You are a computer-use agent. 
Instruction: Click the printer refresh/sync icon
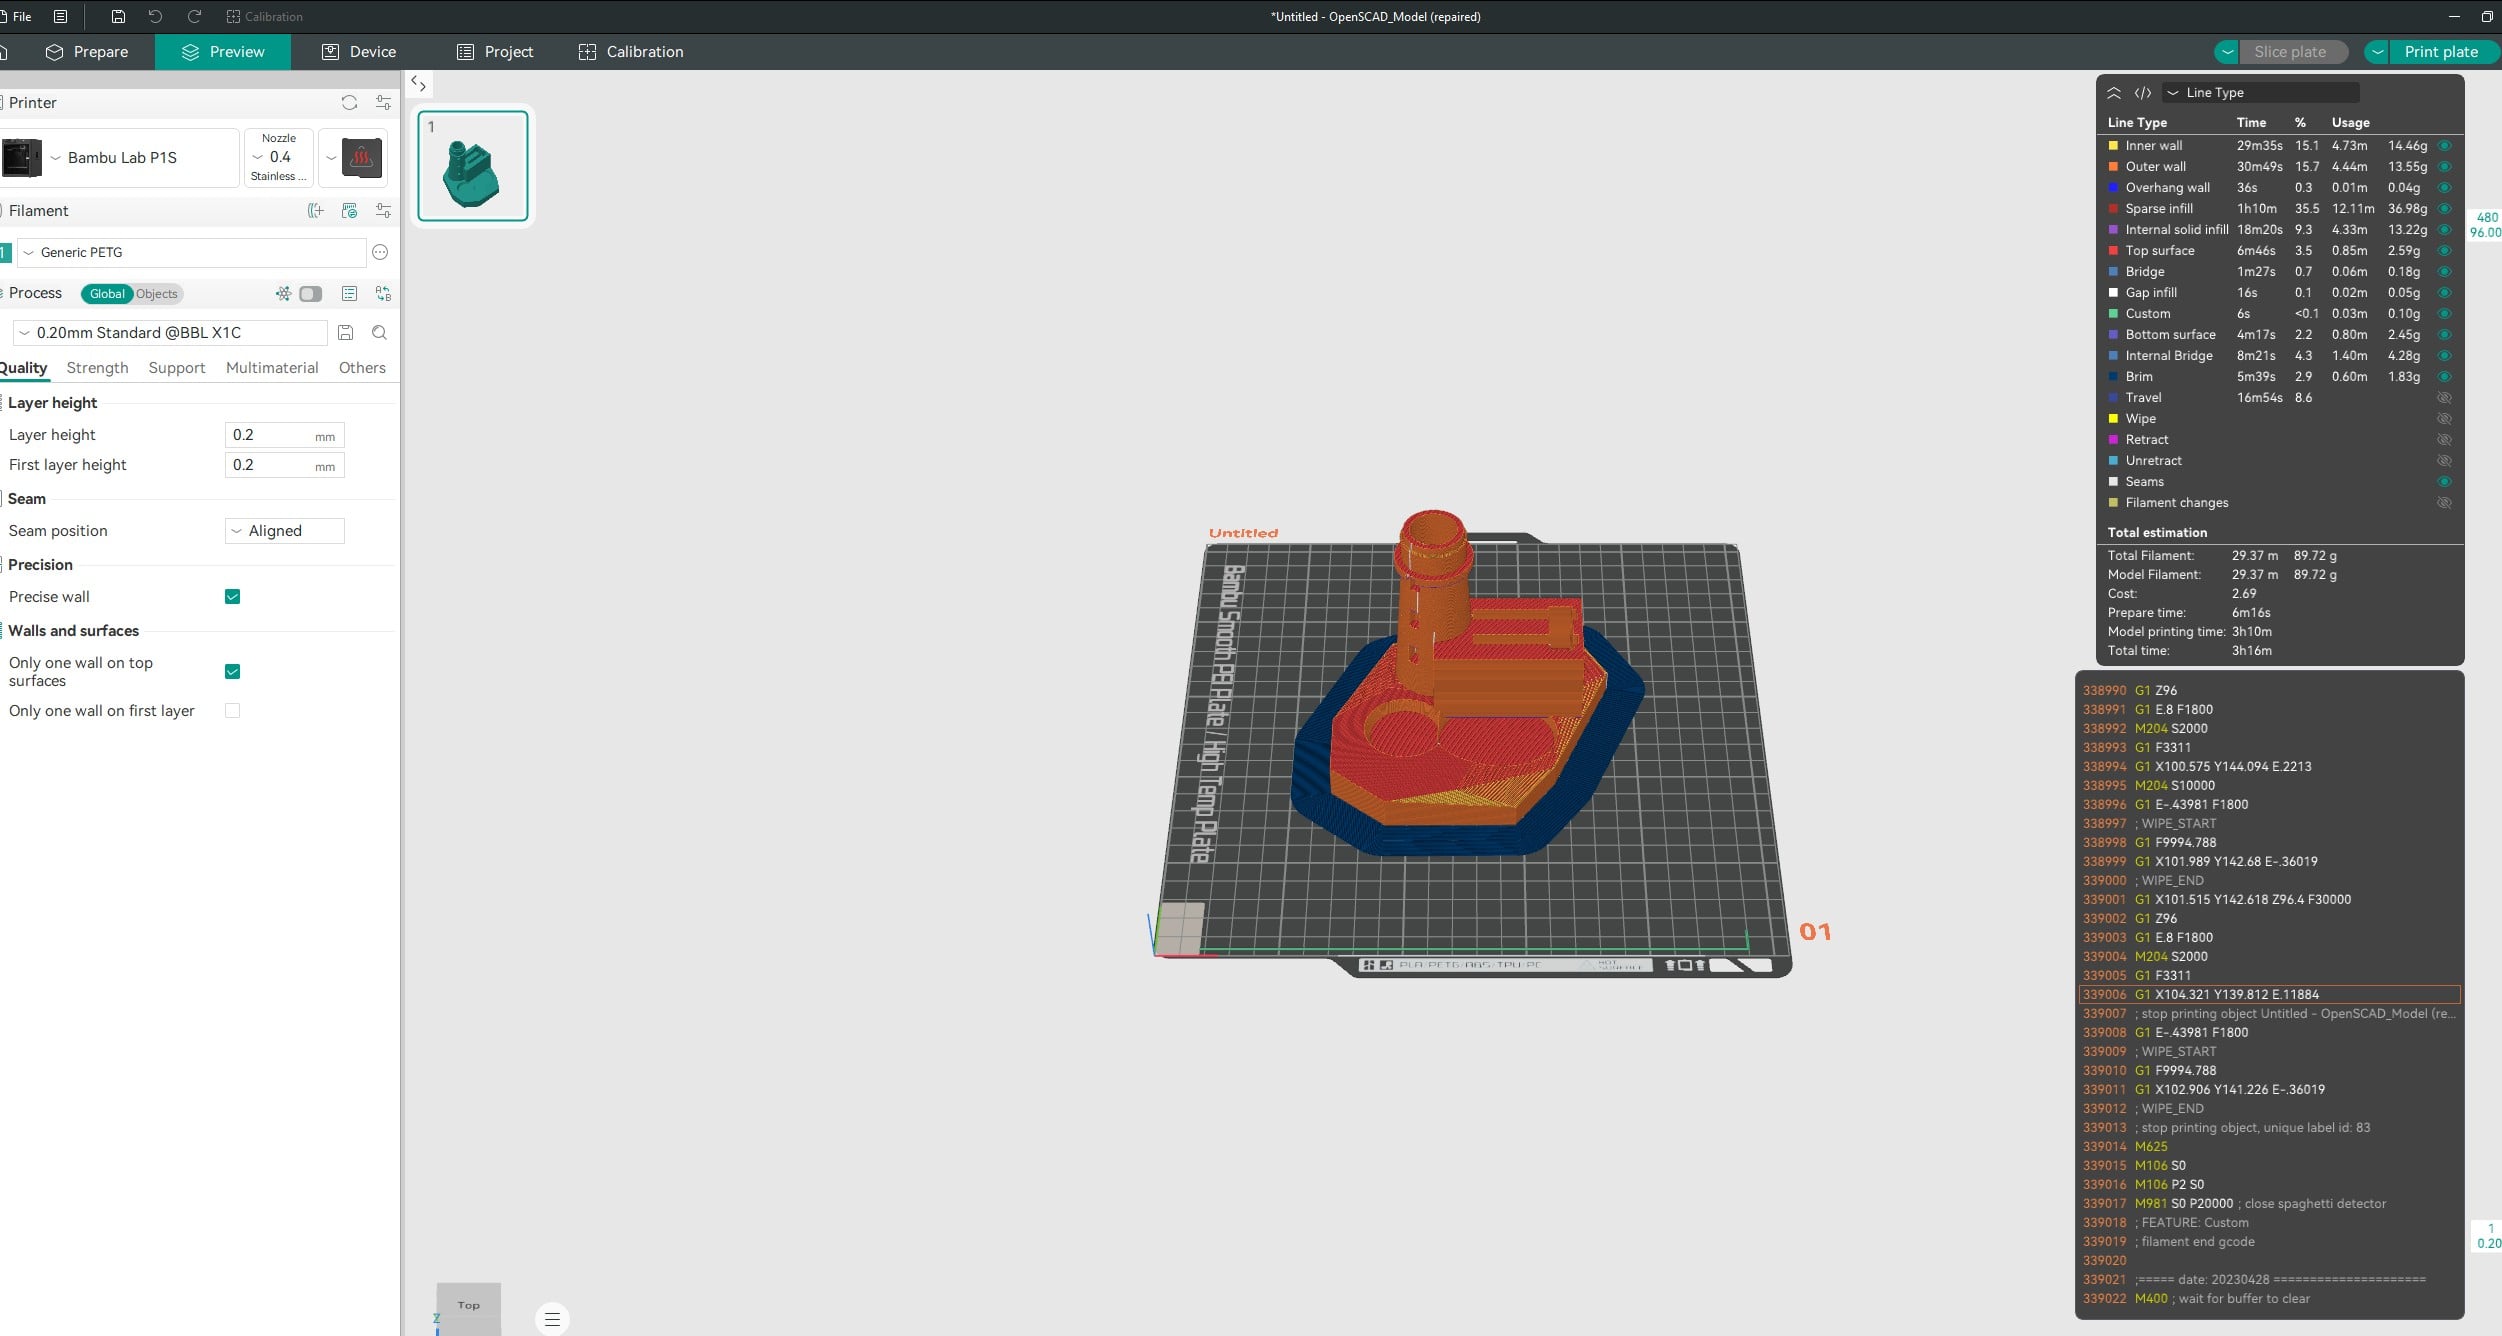(349, 102)
